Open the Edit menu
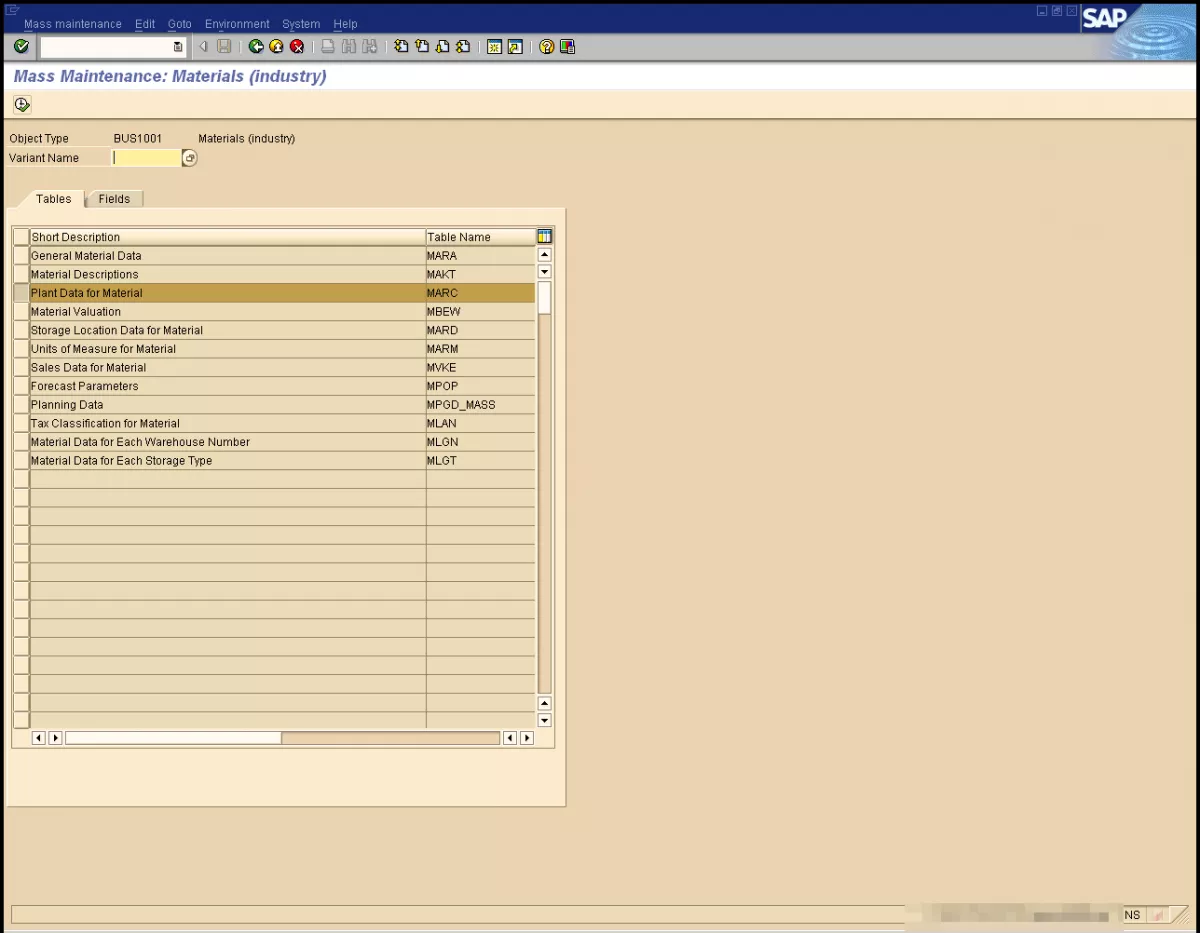This screenshot has height=933, width=1200. (x=145, y=24)
